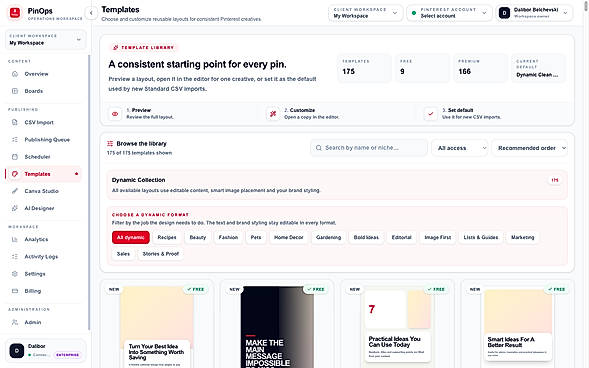Filter by Image First format
The width and height of the screenshot is (589, 368).
438,237
